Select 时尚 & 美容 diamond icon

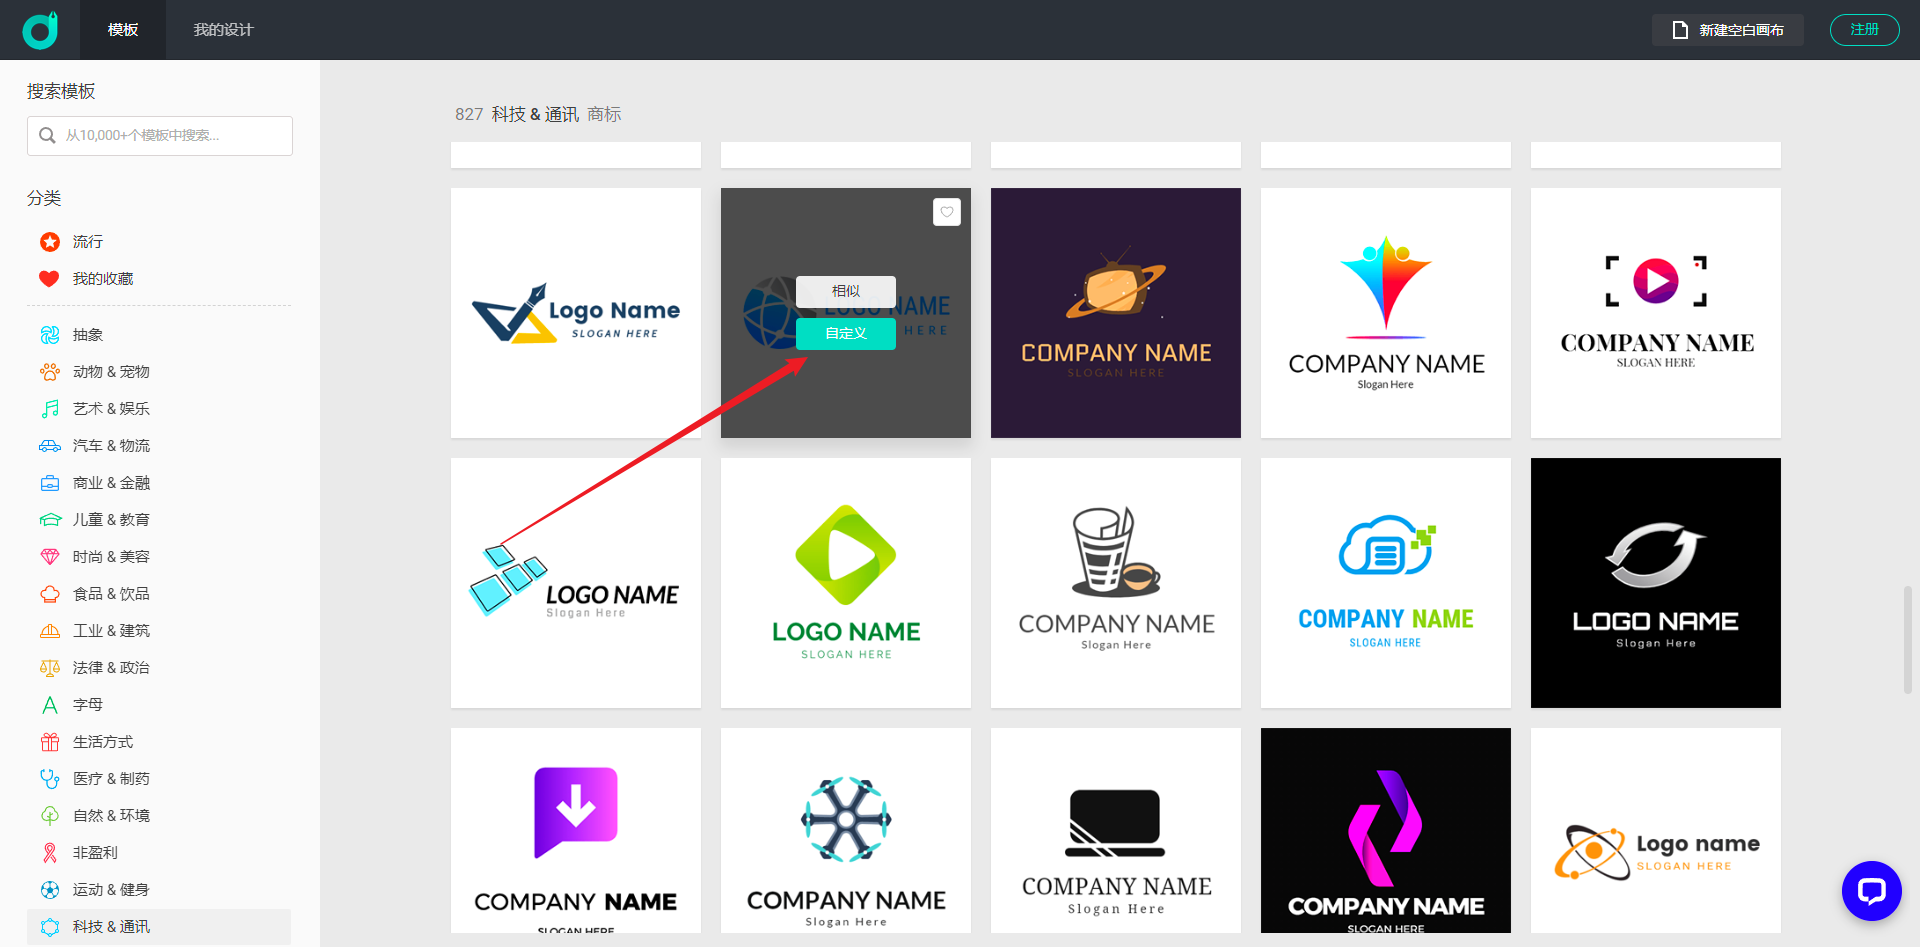(50, 557)
